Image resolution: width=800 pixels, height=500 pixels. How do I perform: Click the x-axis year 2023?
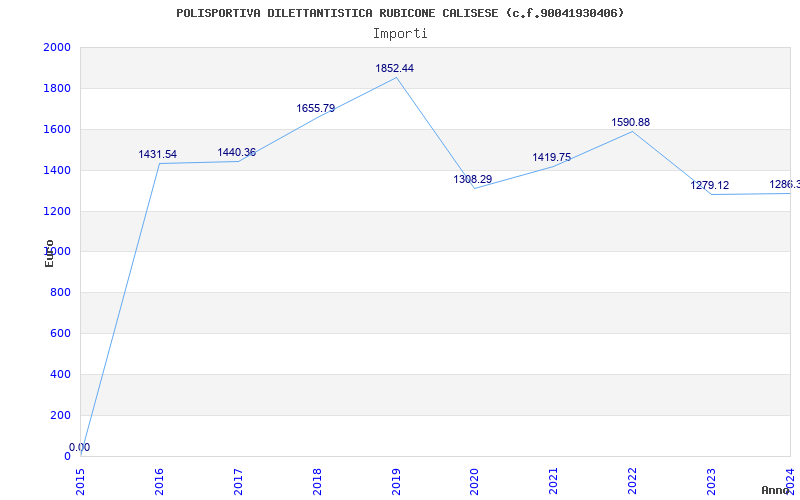tap(711, 481)
